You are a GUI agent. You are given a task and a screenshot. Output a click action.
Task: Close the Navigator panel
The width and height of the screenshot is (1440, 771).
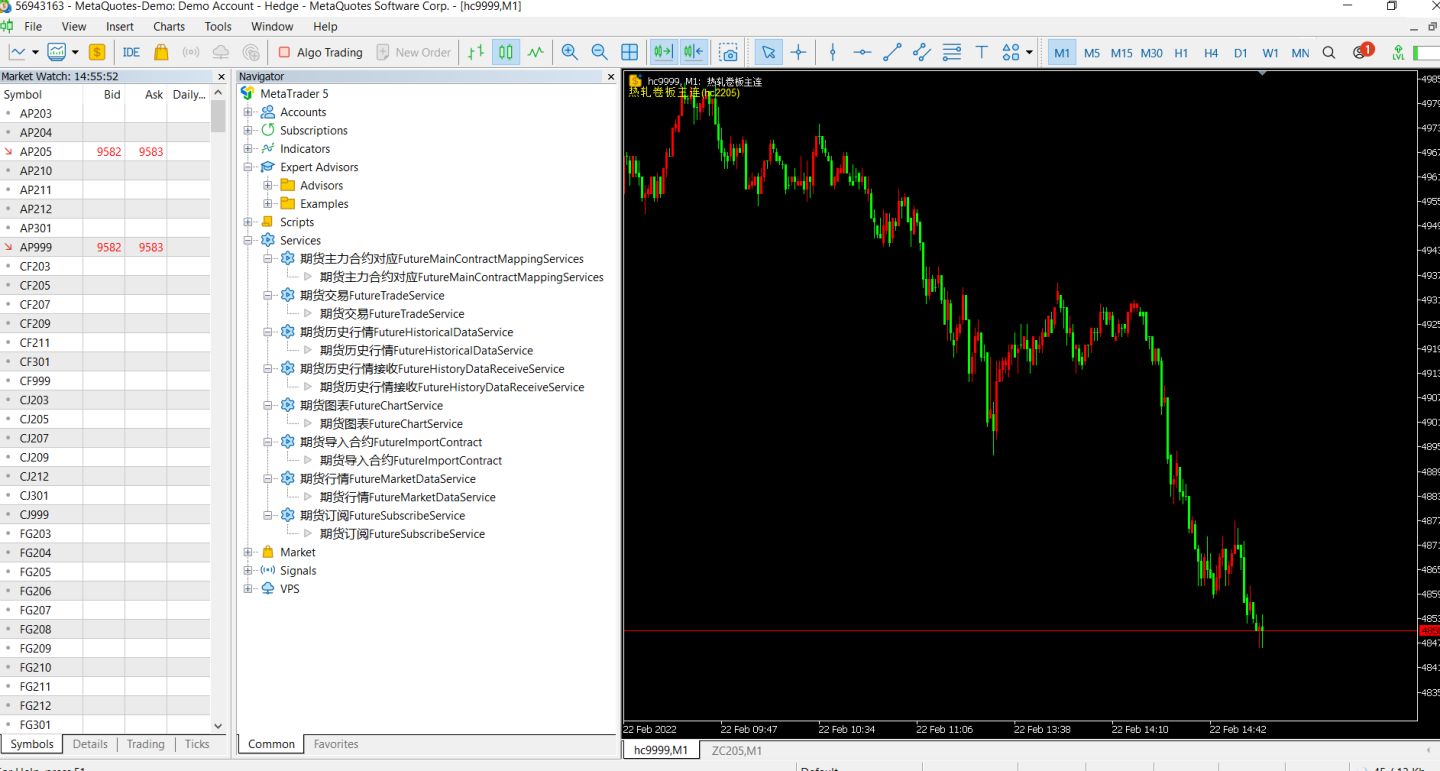point(611,76)
